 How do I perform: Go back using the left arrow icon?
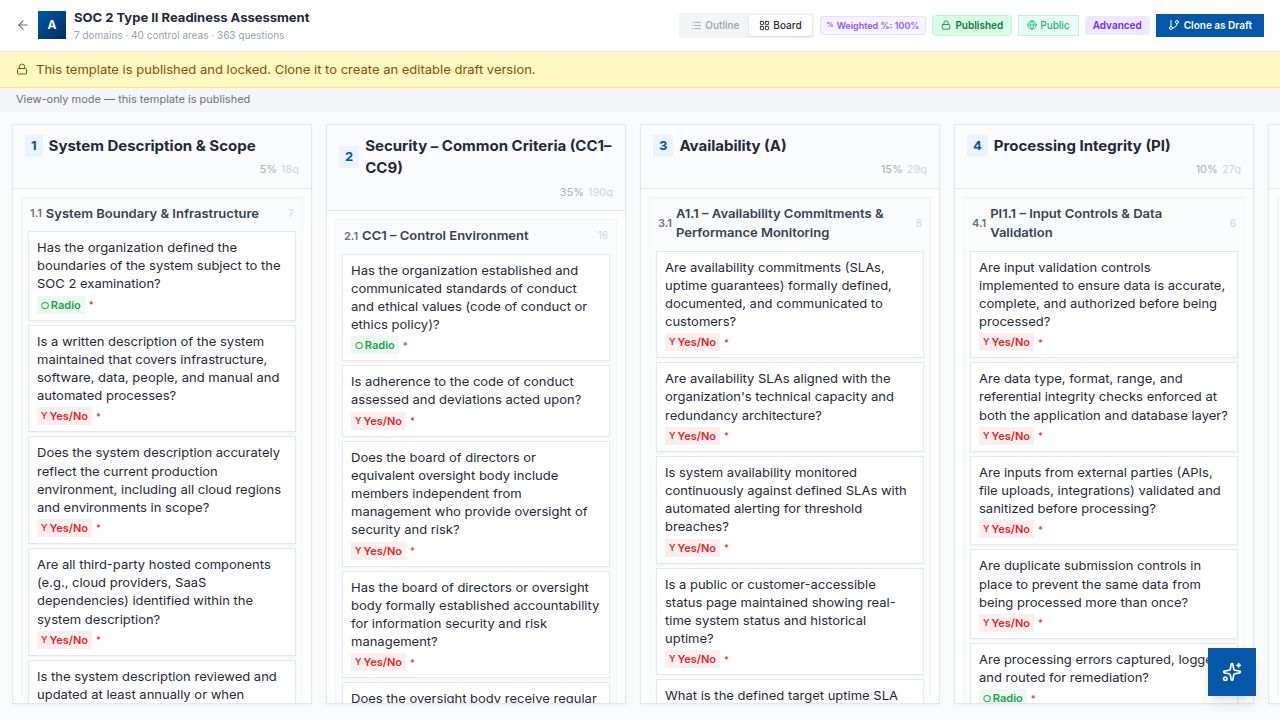pyautogui.click(x=23, y=25)
